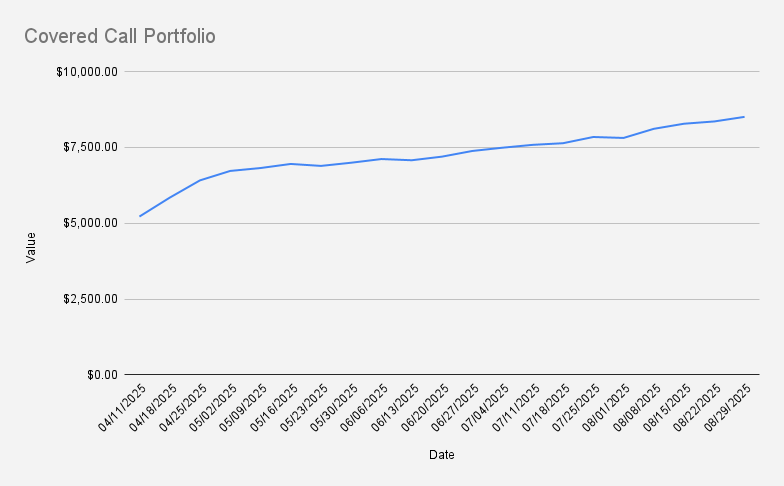Click the 06/06/2025 date label

(x=364, y=408)
